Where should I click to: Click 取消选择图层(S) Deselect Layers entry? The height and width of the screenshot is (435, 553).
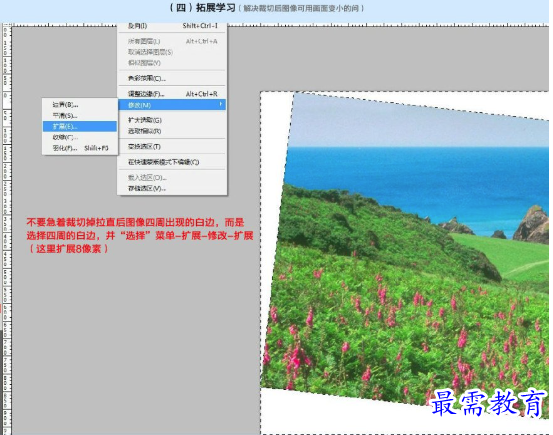(172, 52)
